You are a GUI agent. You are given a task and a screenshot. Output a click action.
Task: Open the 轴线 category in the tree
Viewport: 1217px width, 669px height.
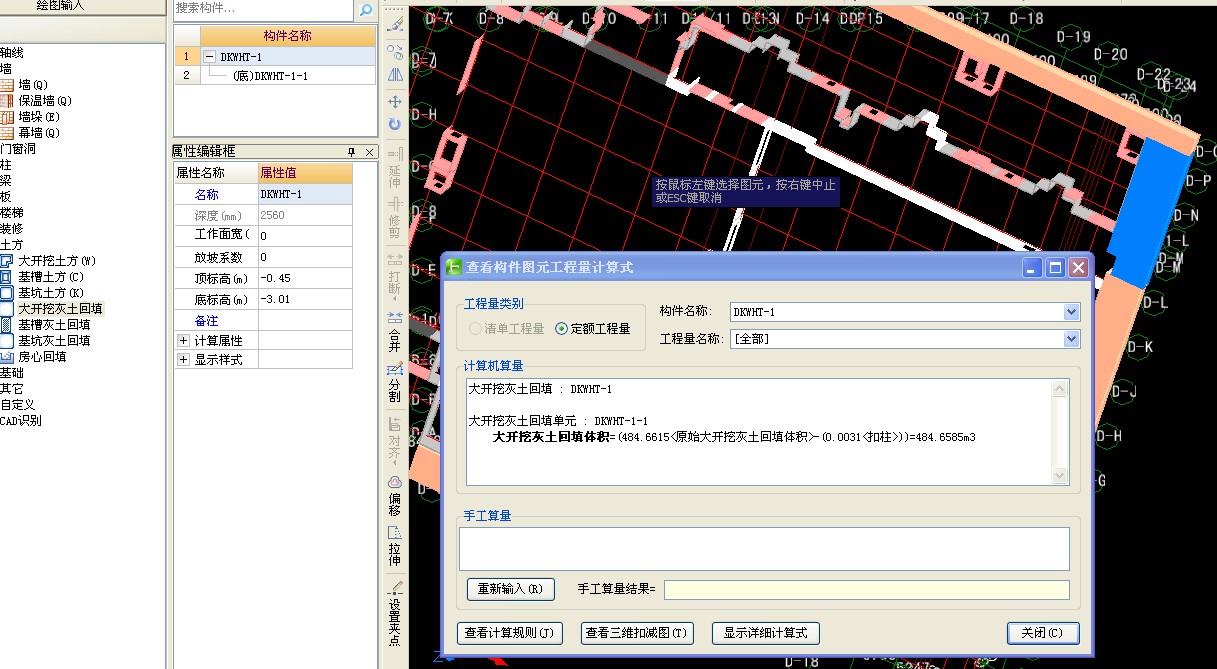(x=12, y=53)
